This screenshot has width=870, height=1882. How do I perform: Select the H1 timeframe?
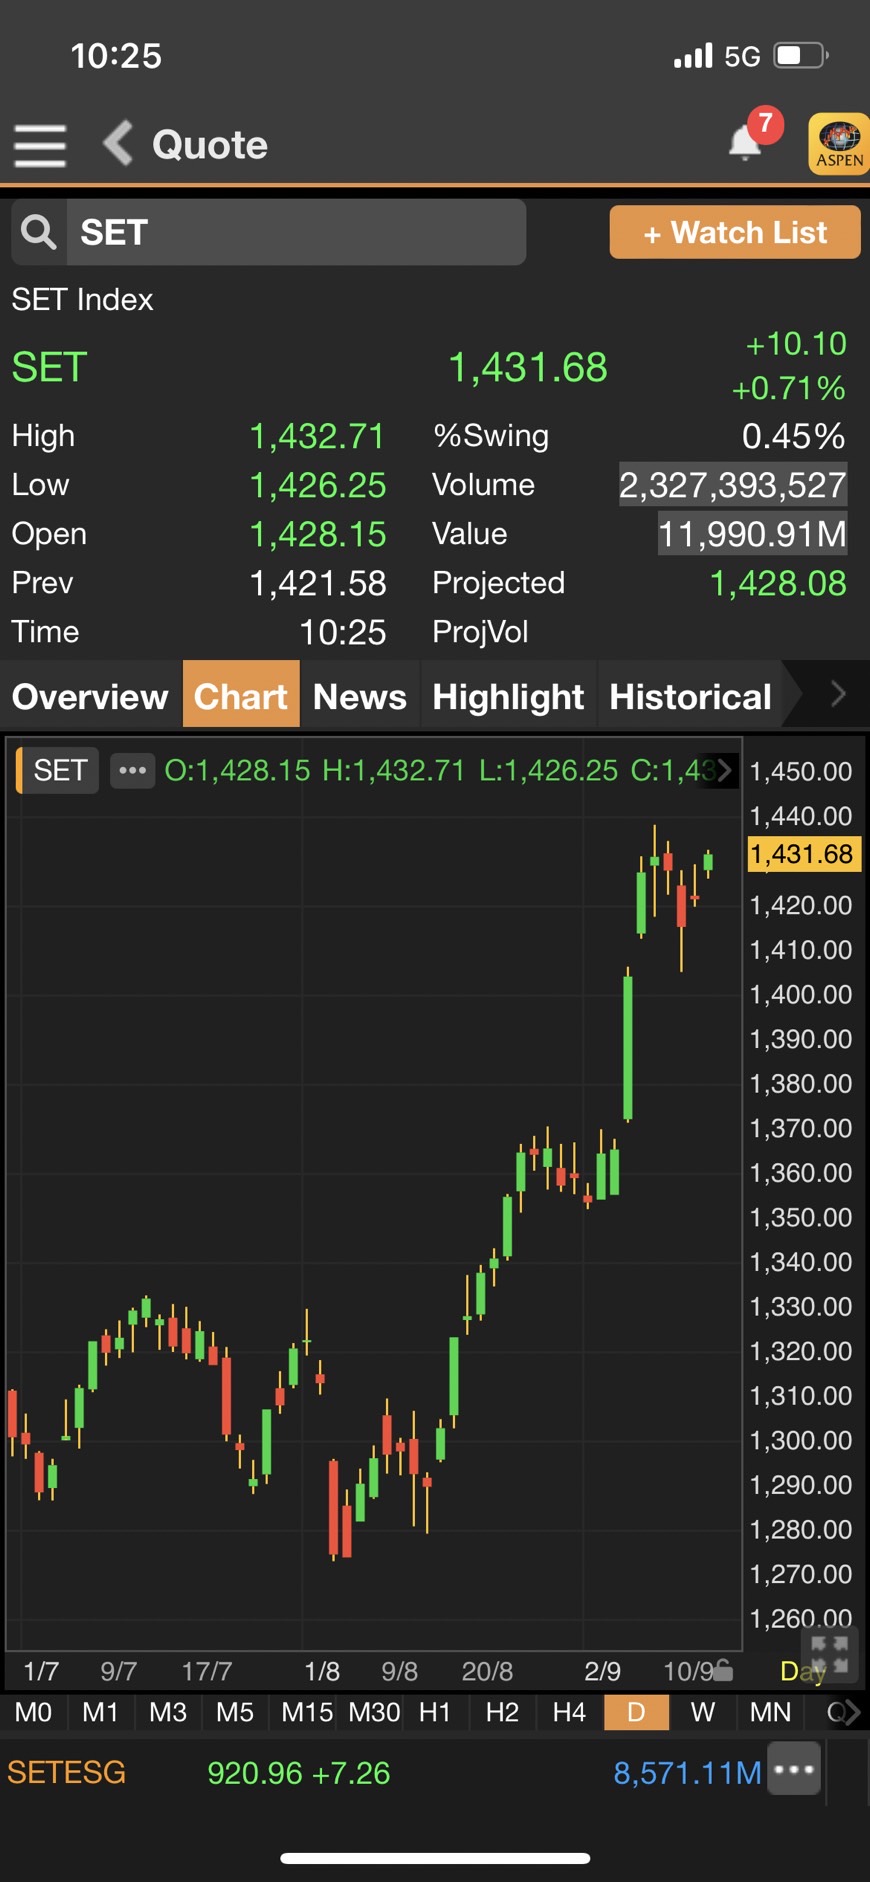(435, 1712)
